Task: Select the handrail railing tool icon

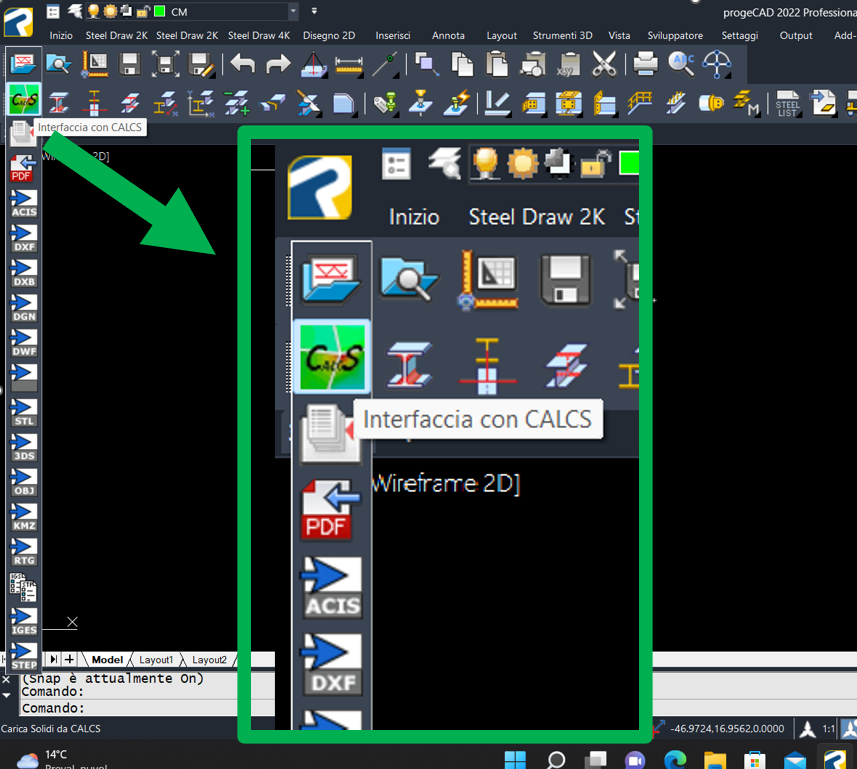Action: (x=639, y=102)
